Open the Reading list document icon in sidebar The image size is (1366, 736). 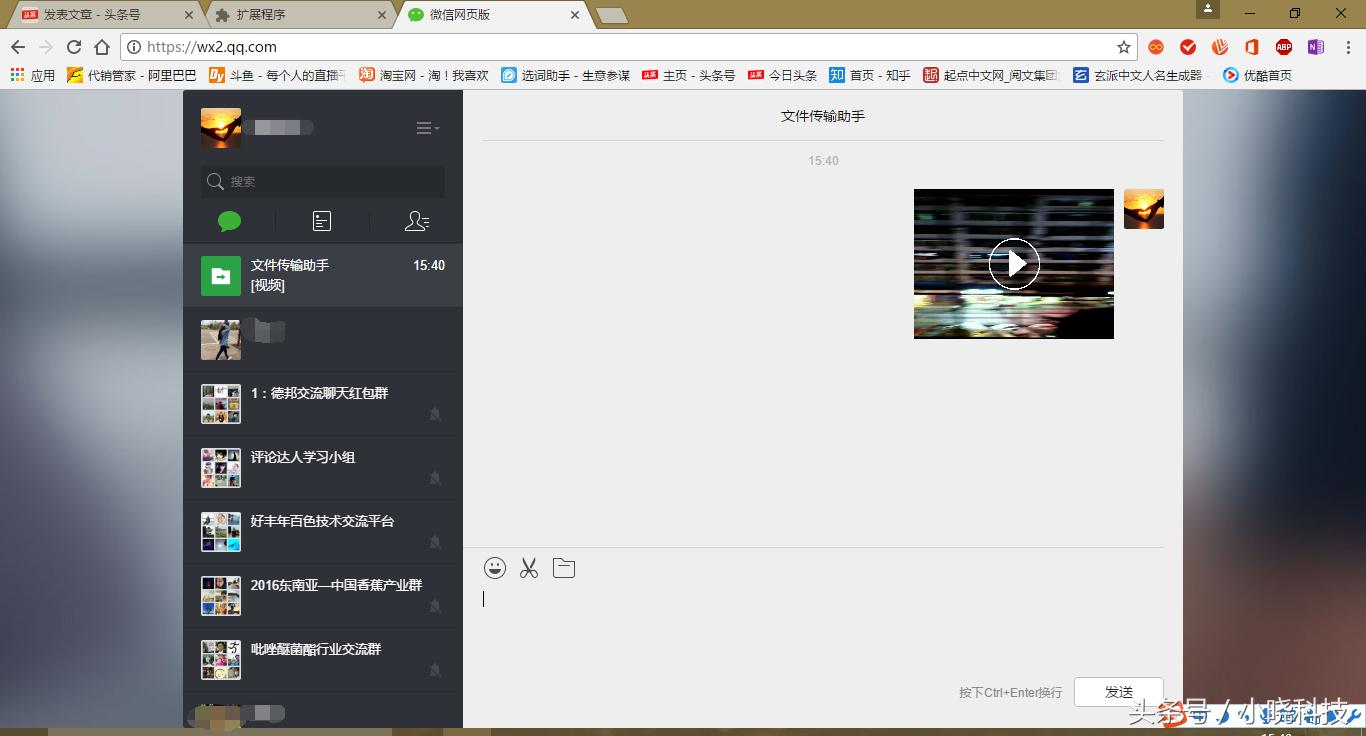click(321, 221)
